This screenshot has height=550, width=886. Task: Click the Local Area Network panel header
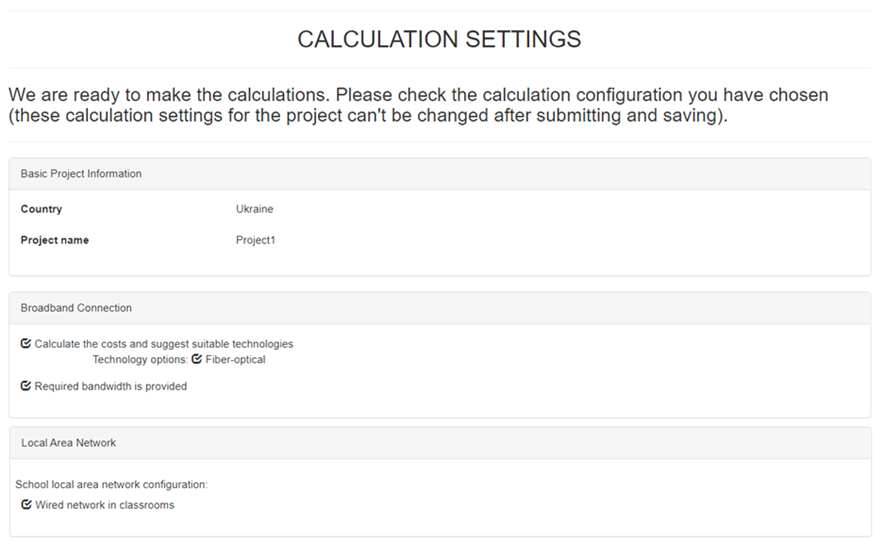click(68, 443)
